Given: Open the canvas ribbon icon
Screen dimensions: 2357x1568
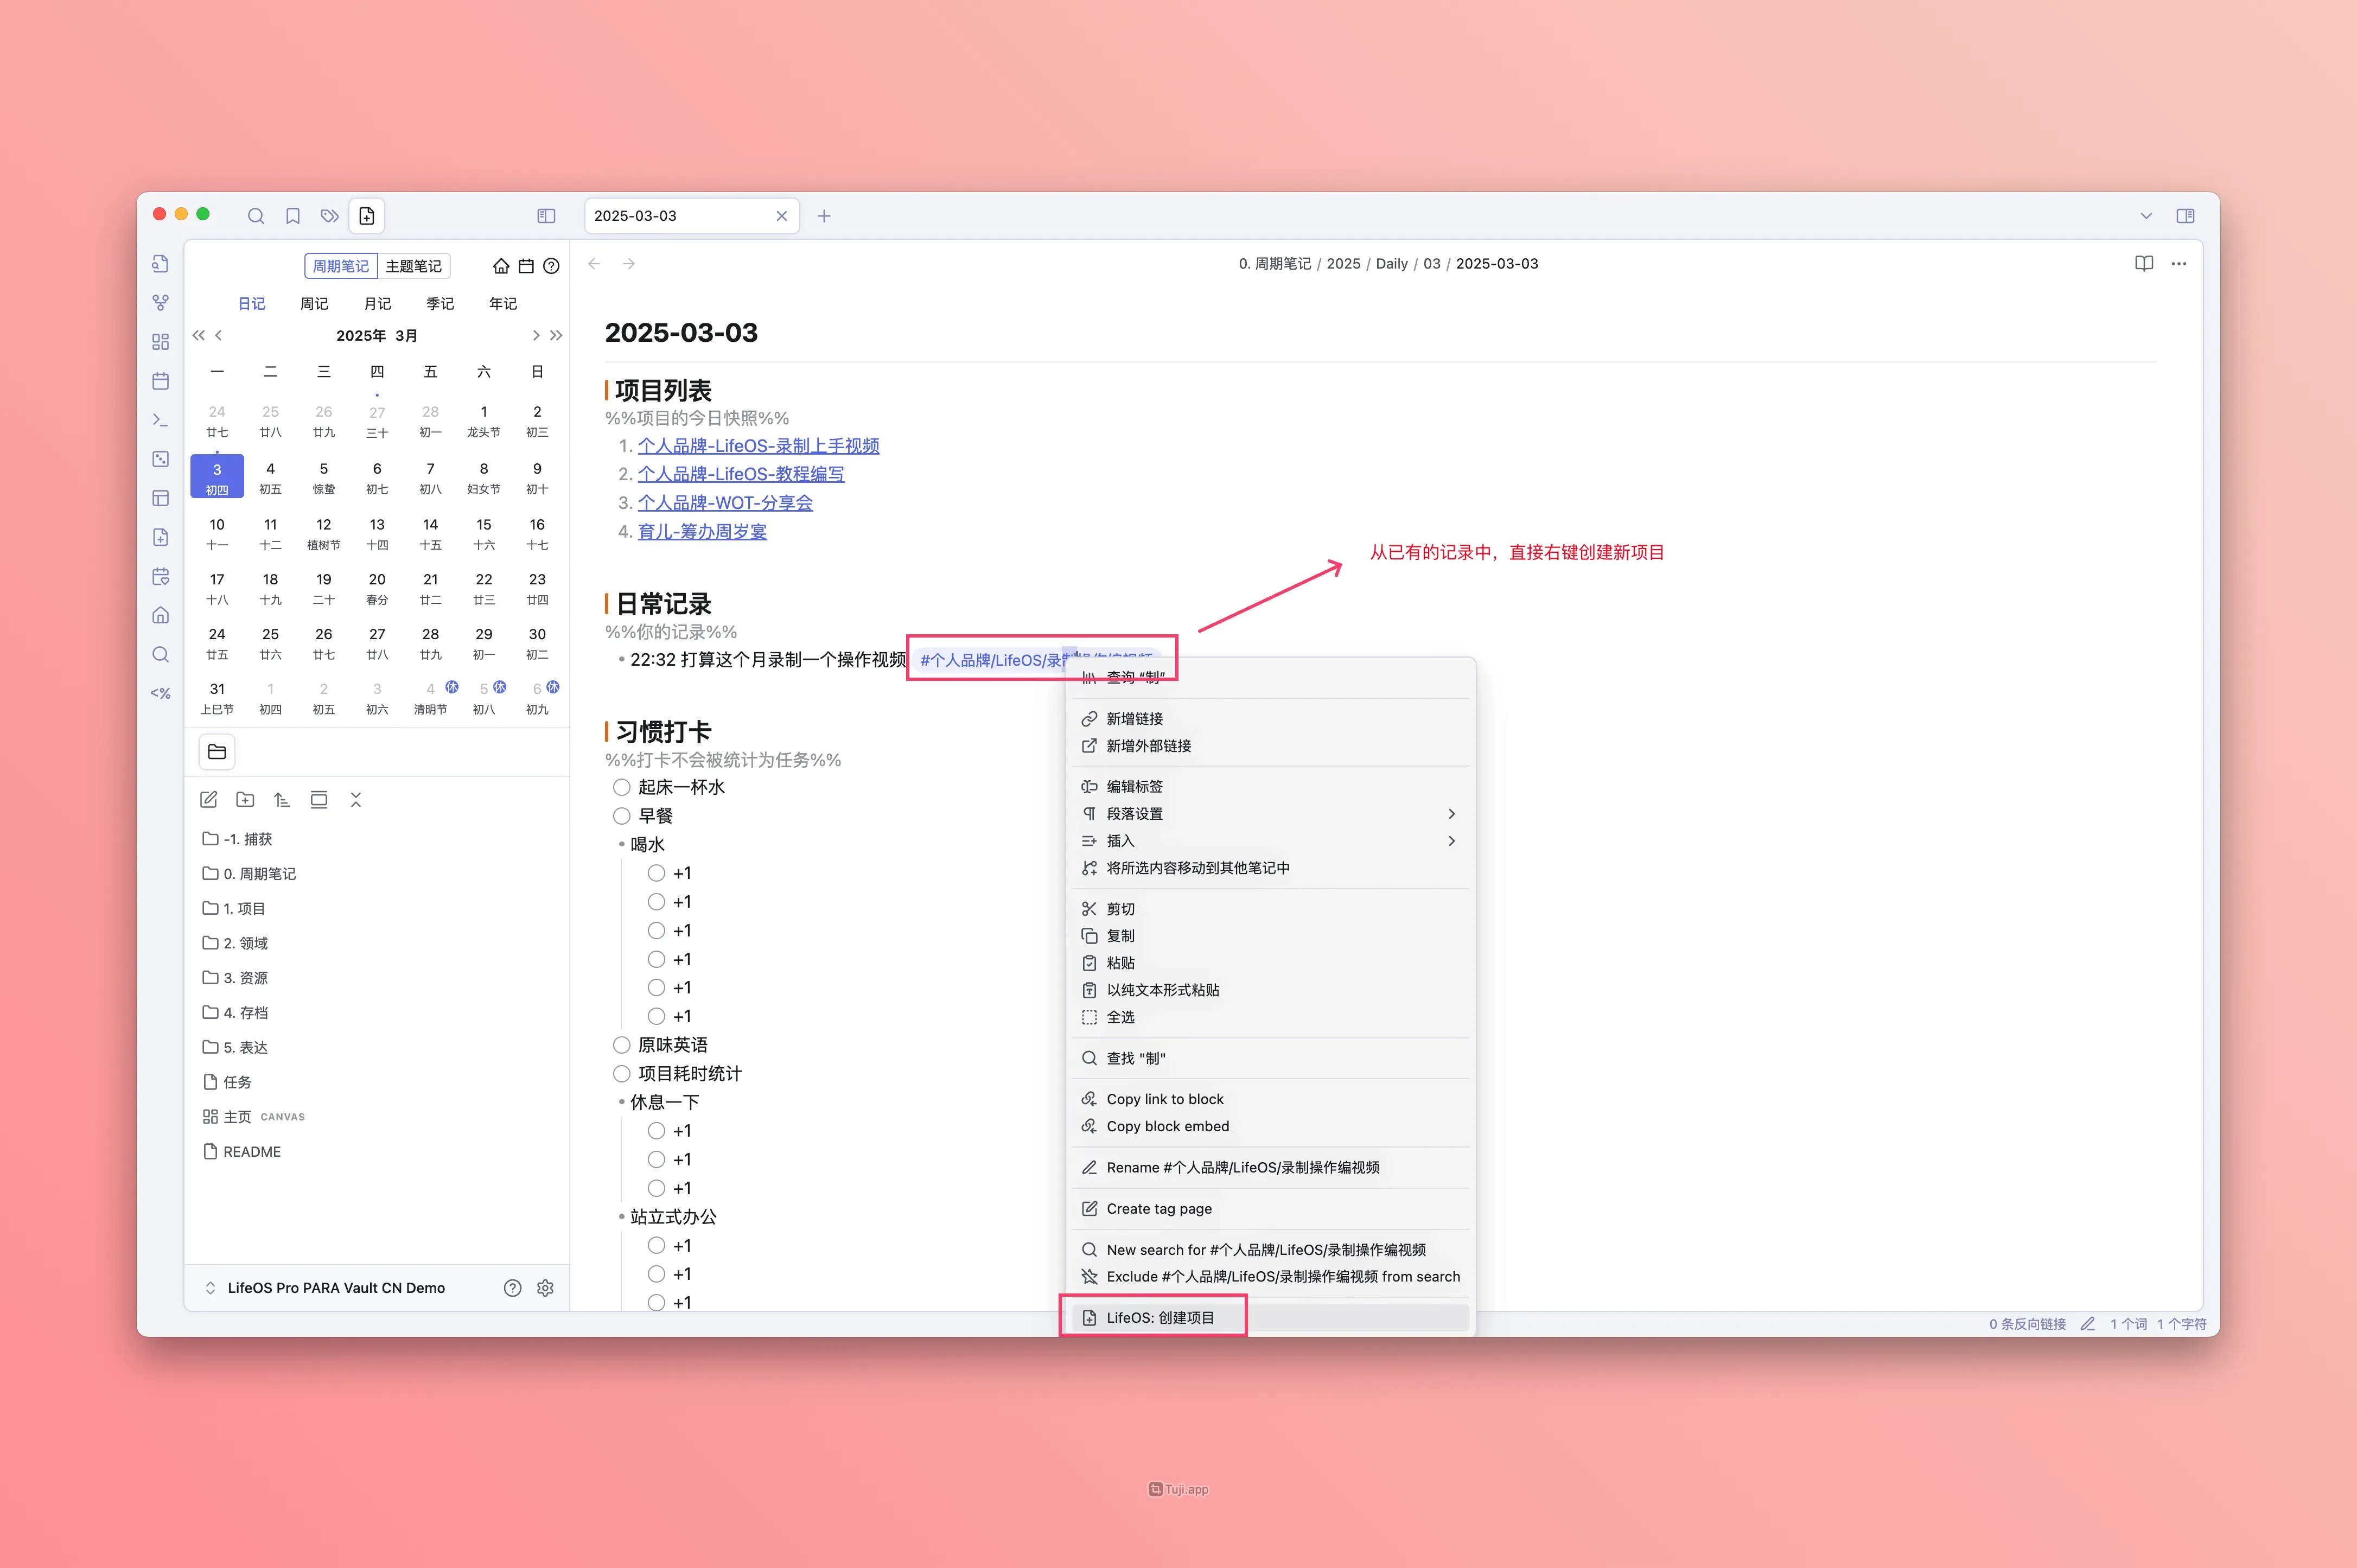Looking at the screenshot, I should [x=160, y=342].
